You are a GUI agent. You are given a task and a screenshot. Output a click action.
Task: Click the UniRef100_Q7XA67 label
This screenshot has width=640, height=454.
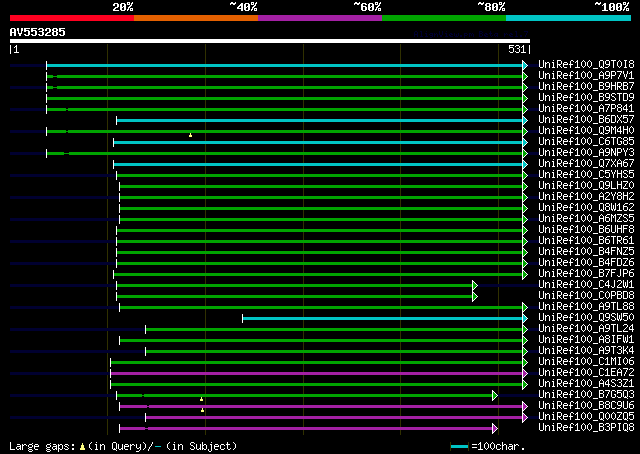point(586,164)
